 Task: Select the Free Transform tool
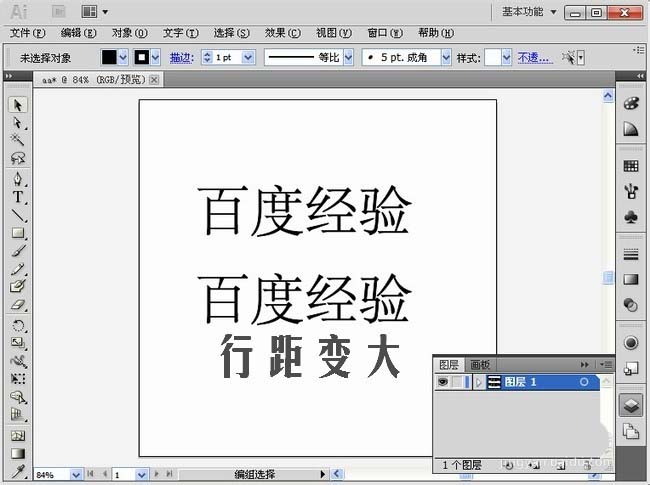[x=17, y=378]
